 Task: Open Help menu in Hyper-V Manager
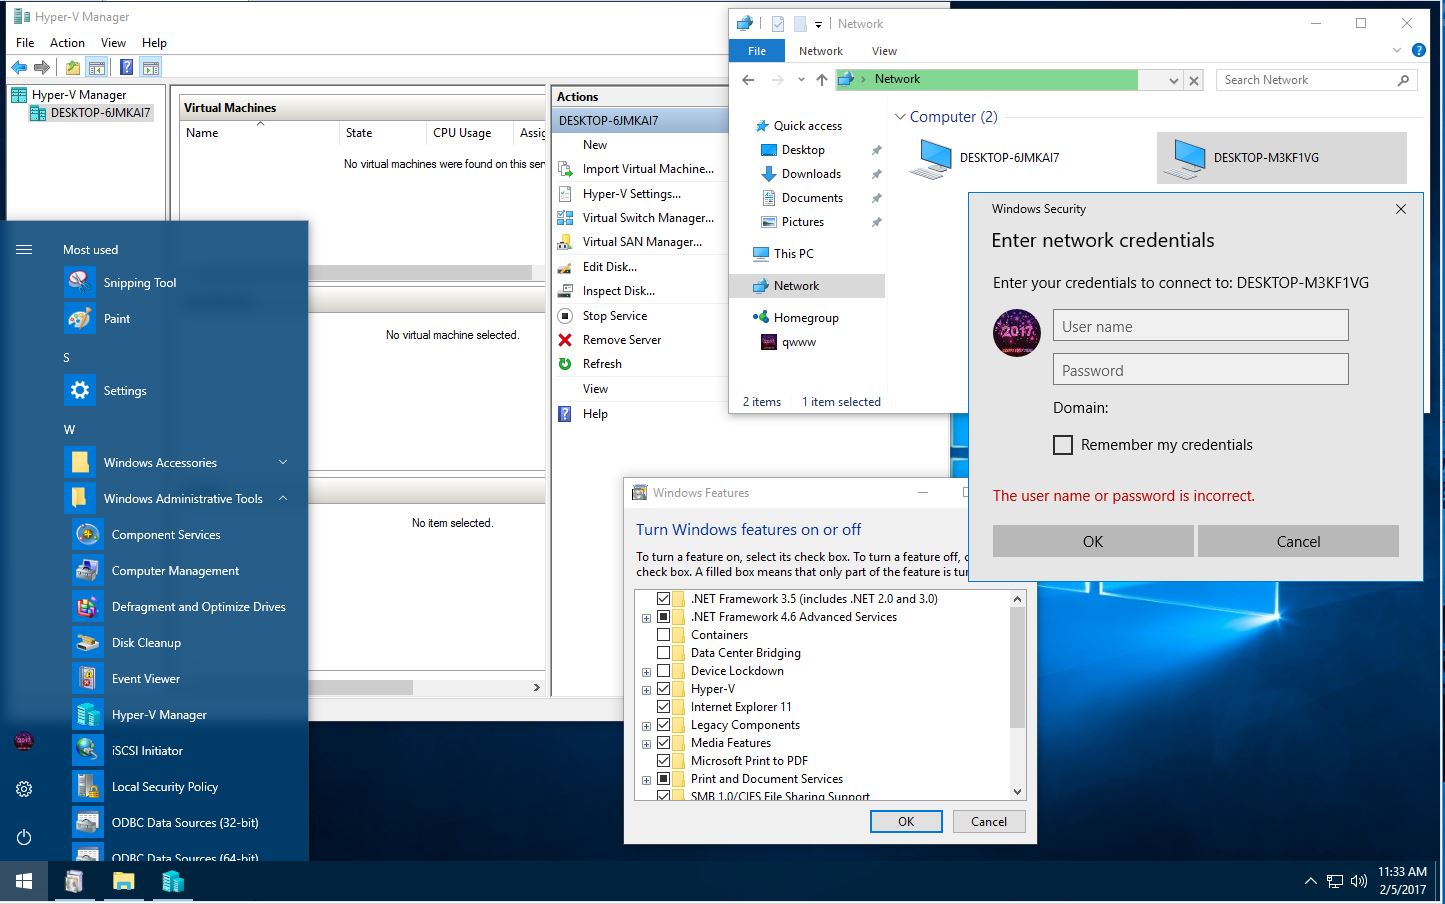point(154,43)
